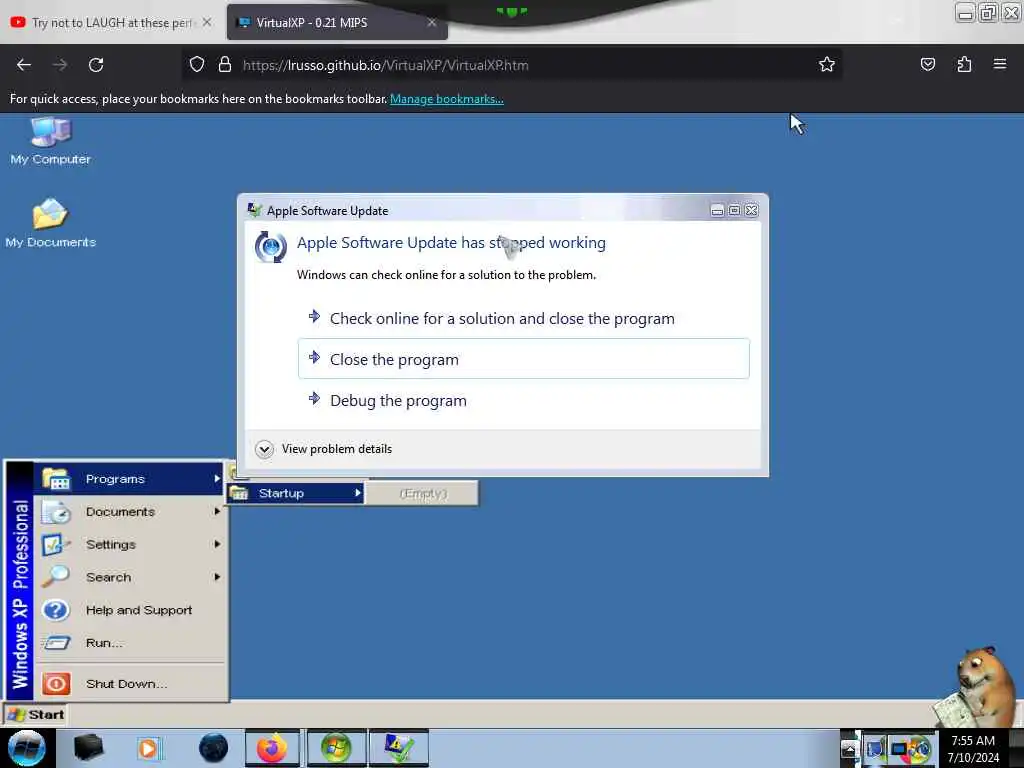Viewport: 1024px width, 768px height.
Task: Expand Documents submenu arrow
Action: [x=217, y=511]
